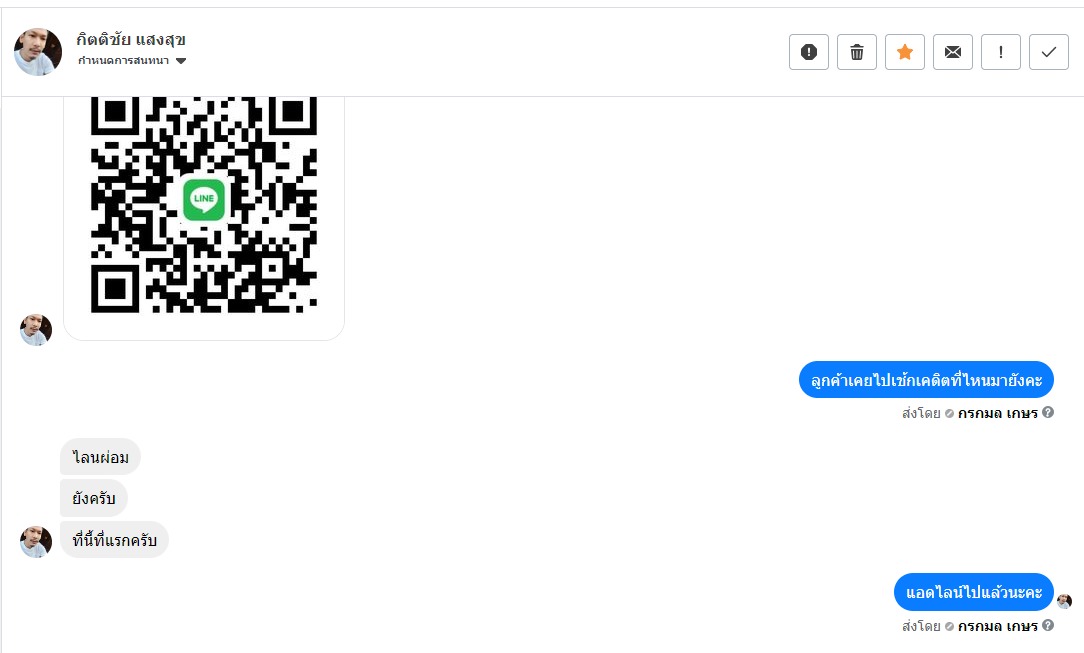Open กิตติชัย แสงสุข profile name
Screen dimensions: 1084x653
point(131,39)
